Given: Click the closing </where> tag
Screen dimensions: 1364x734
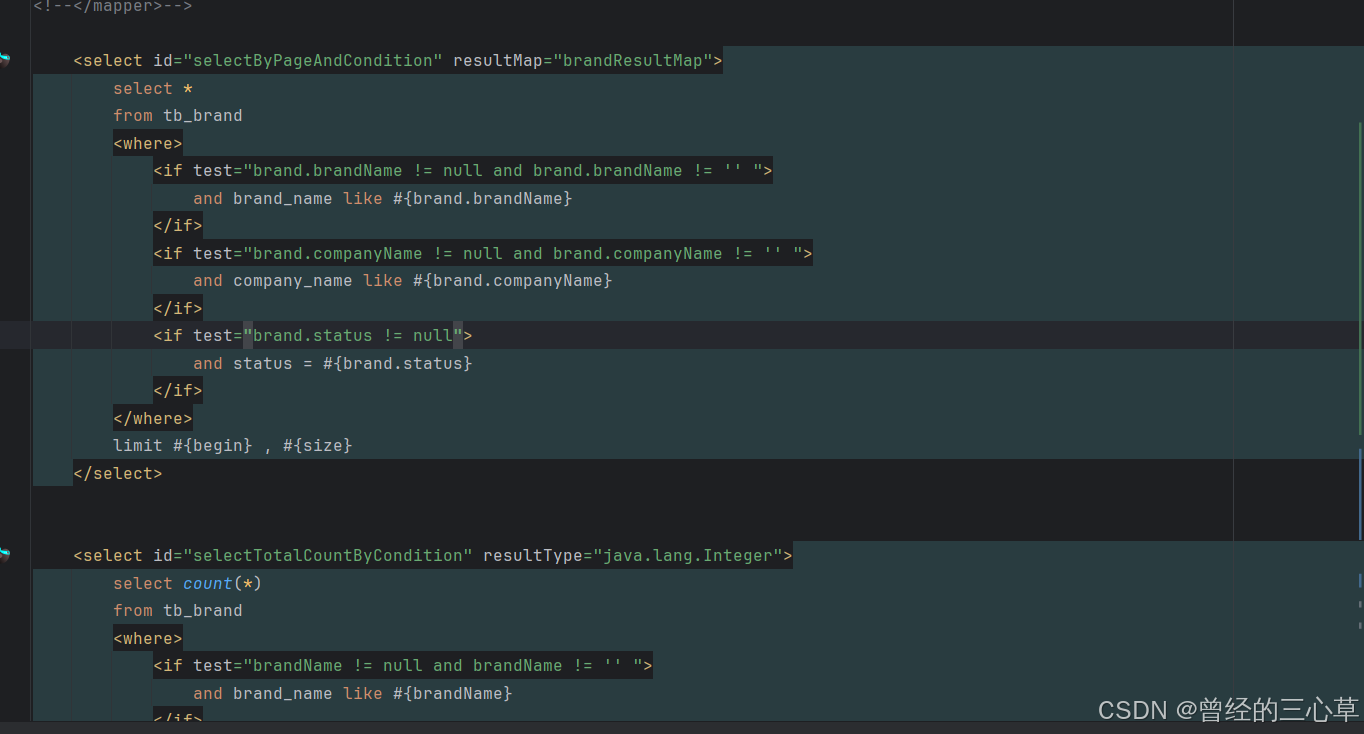Looking at the screenshot, I should click(153, 418).
